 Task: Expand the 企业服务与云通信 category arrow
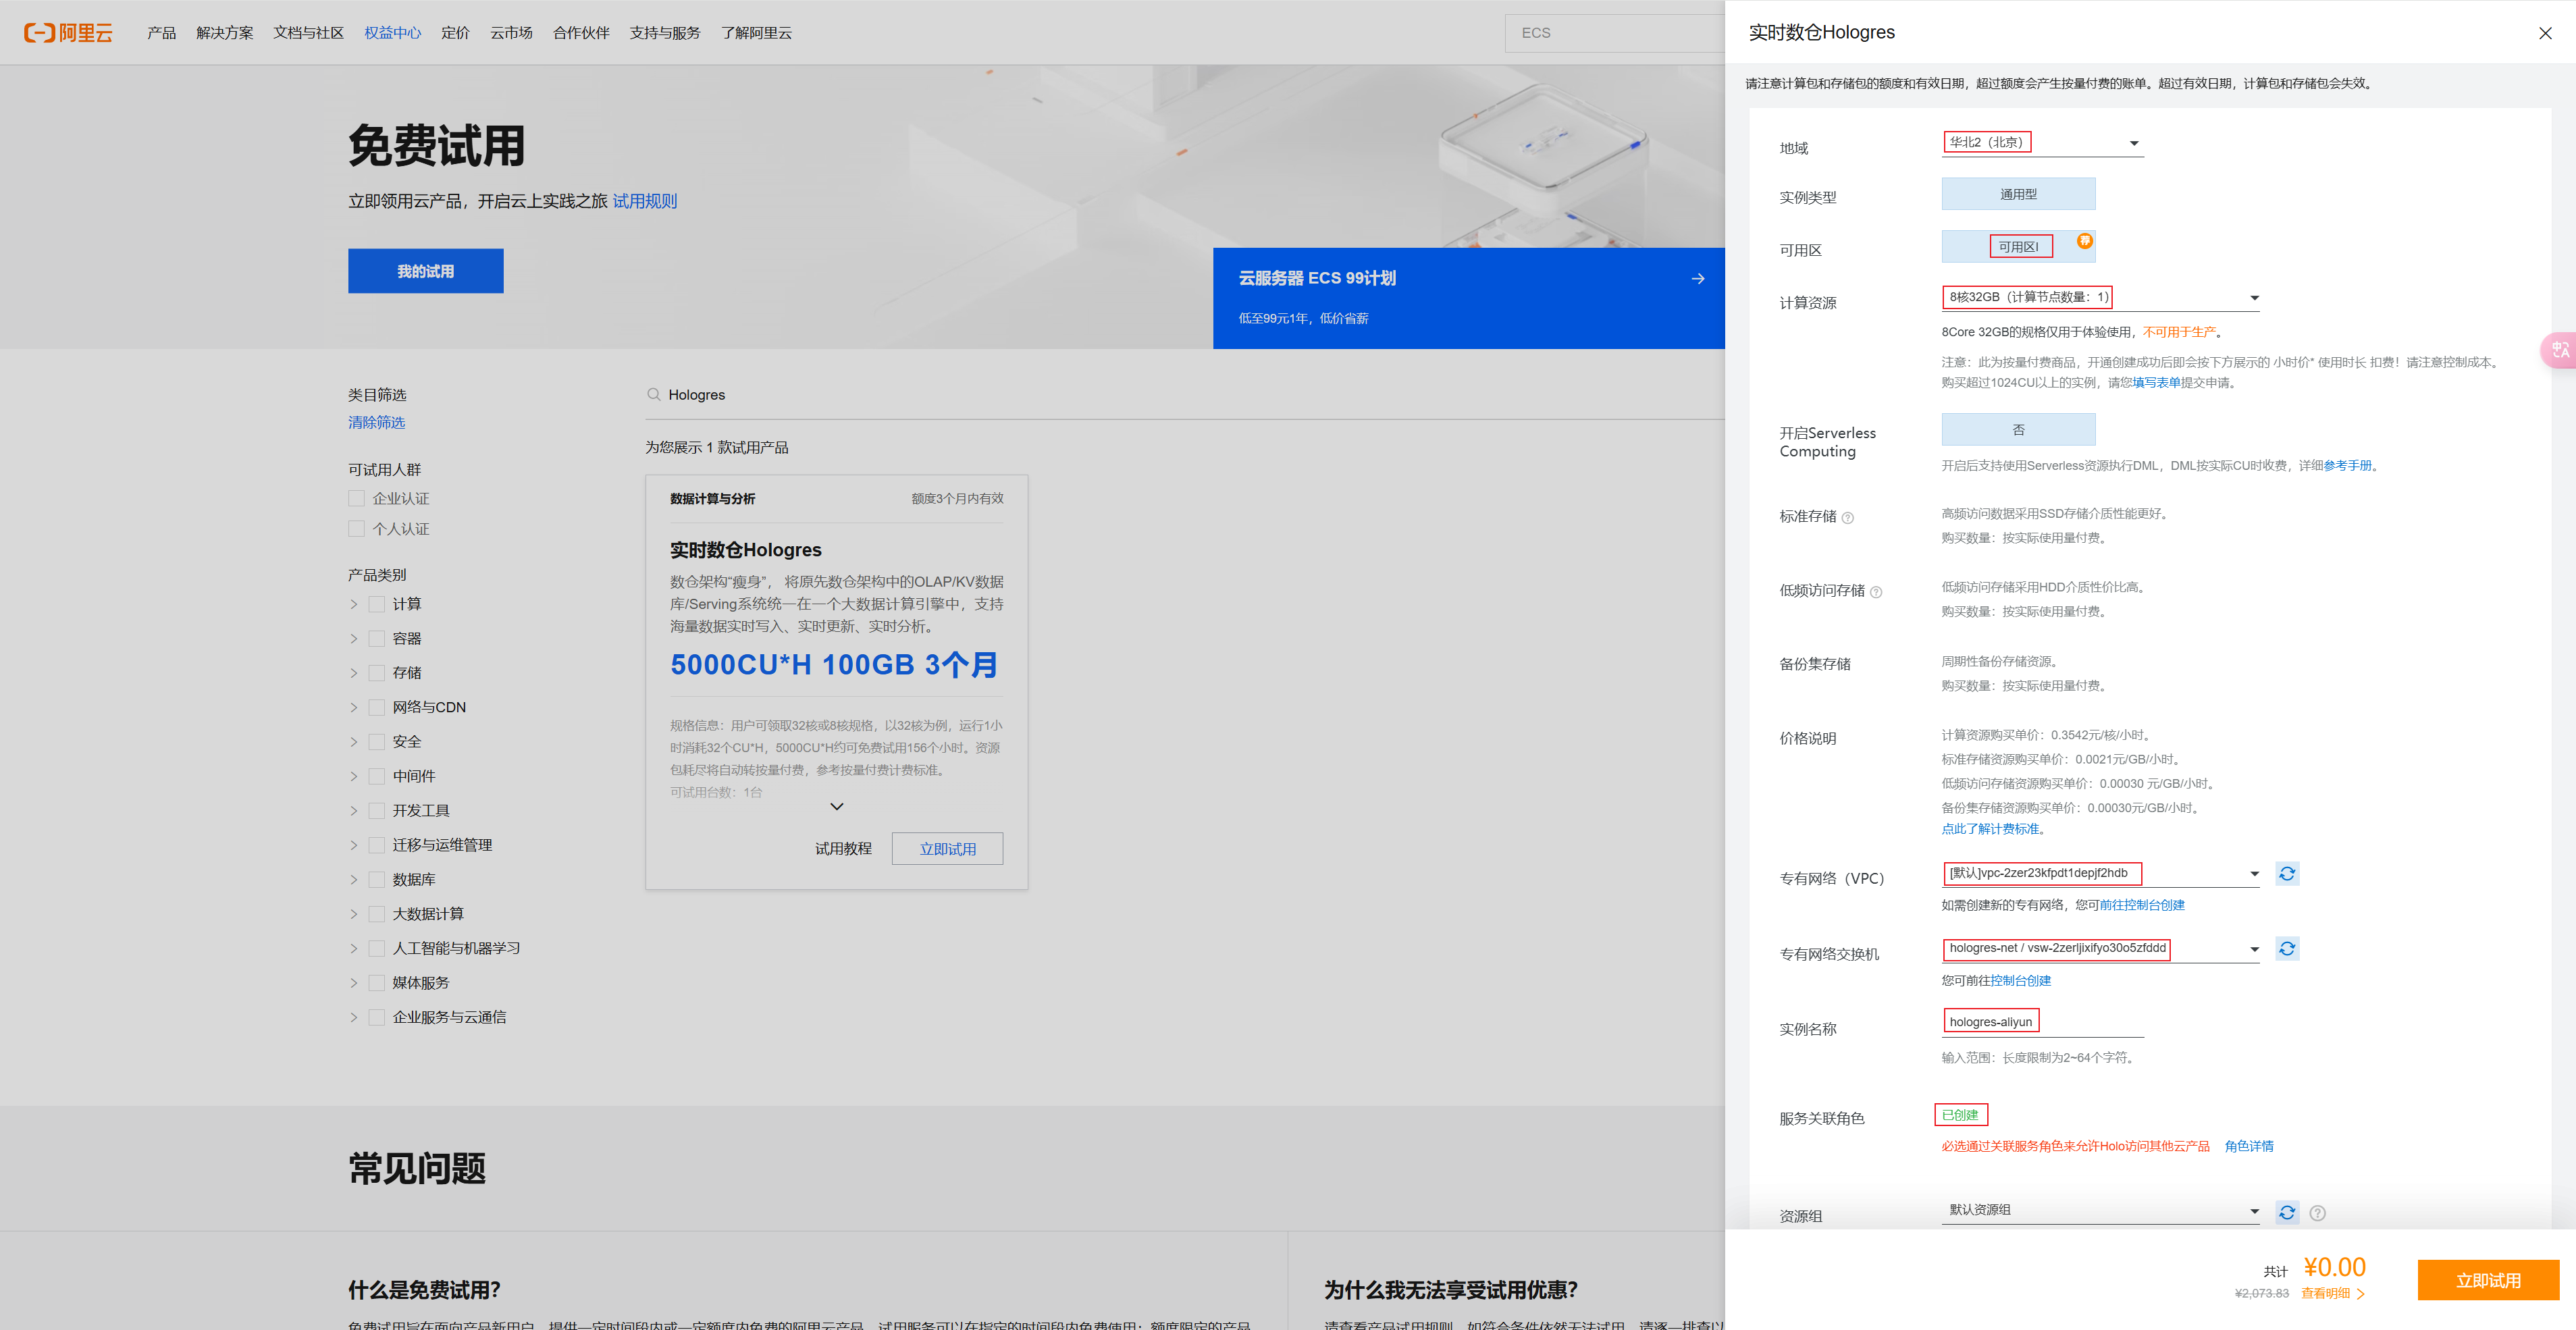tap(354, 1017)
